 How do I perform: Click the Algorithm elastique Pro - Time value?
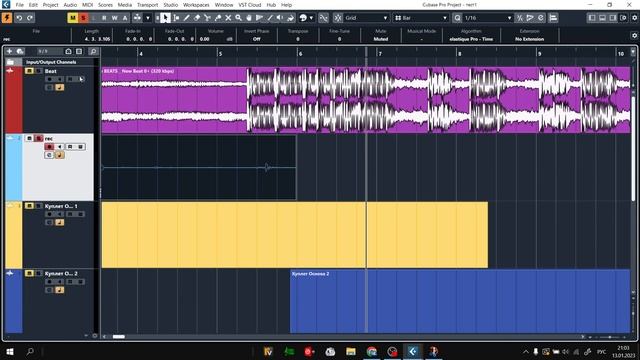471,39
